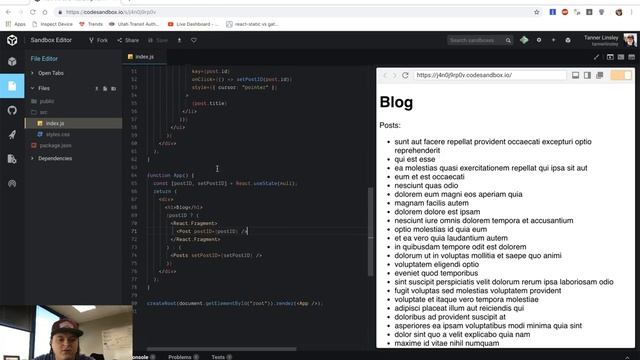Open the Project Info sidebar cube icon

coord(12,62)
